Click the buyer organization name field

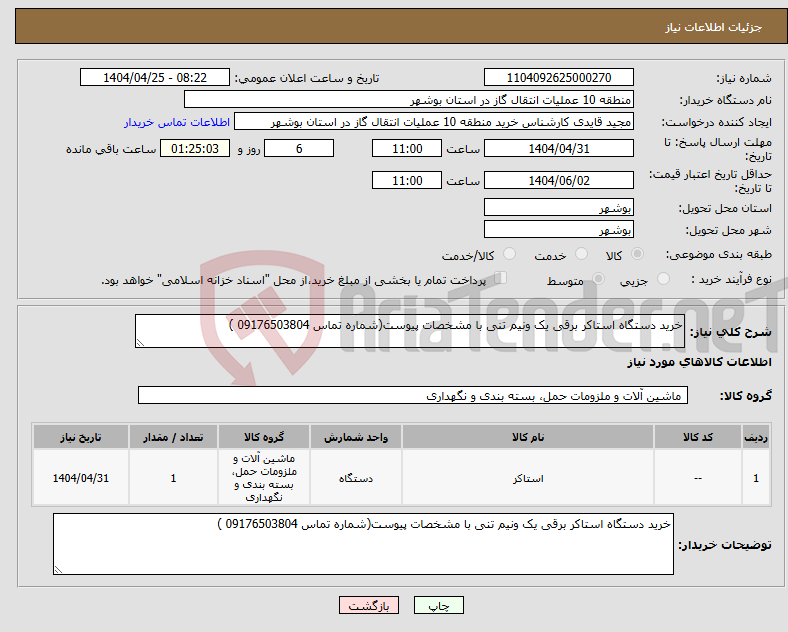pyautogui.click(x=409, y=99)
